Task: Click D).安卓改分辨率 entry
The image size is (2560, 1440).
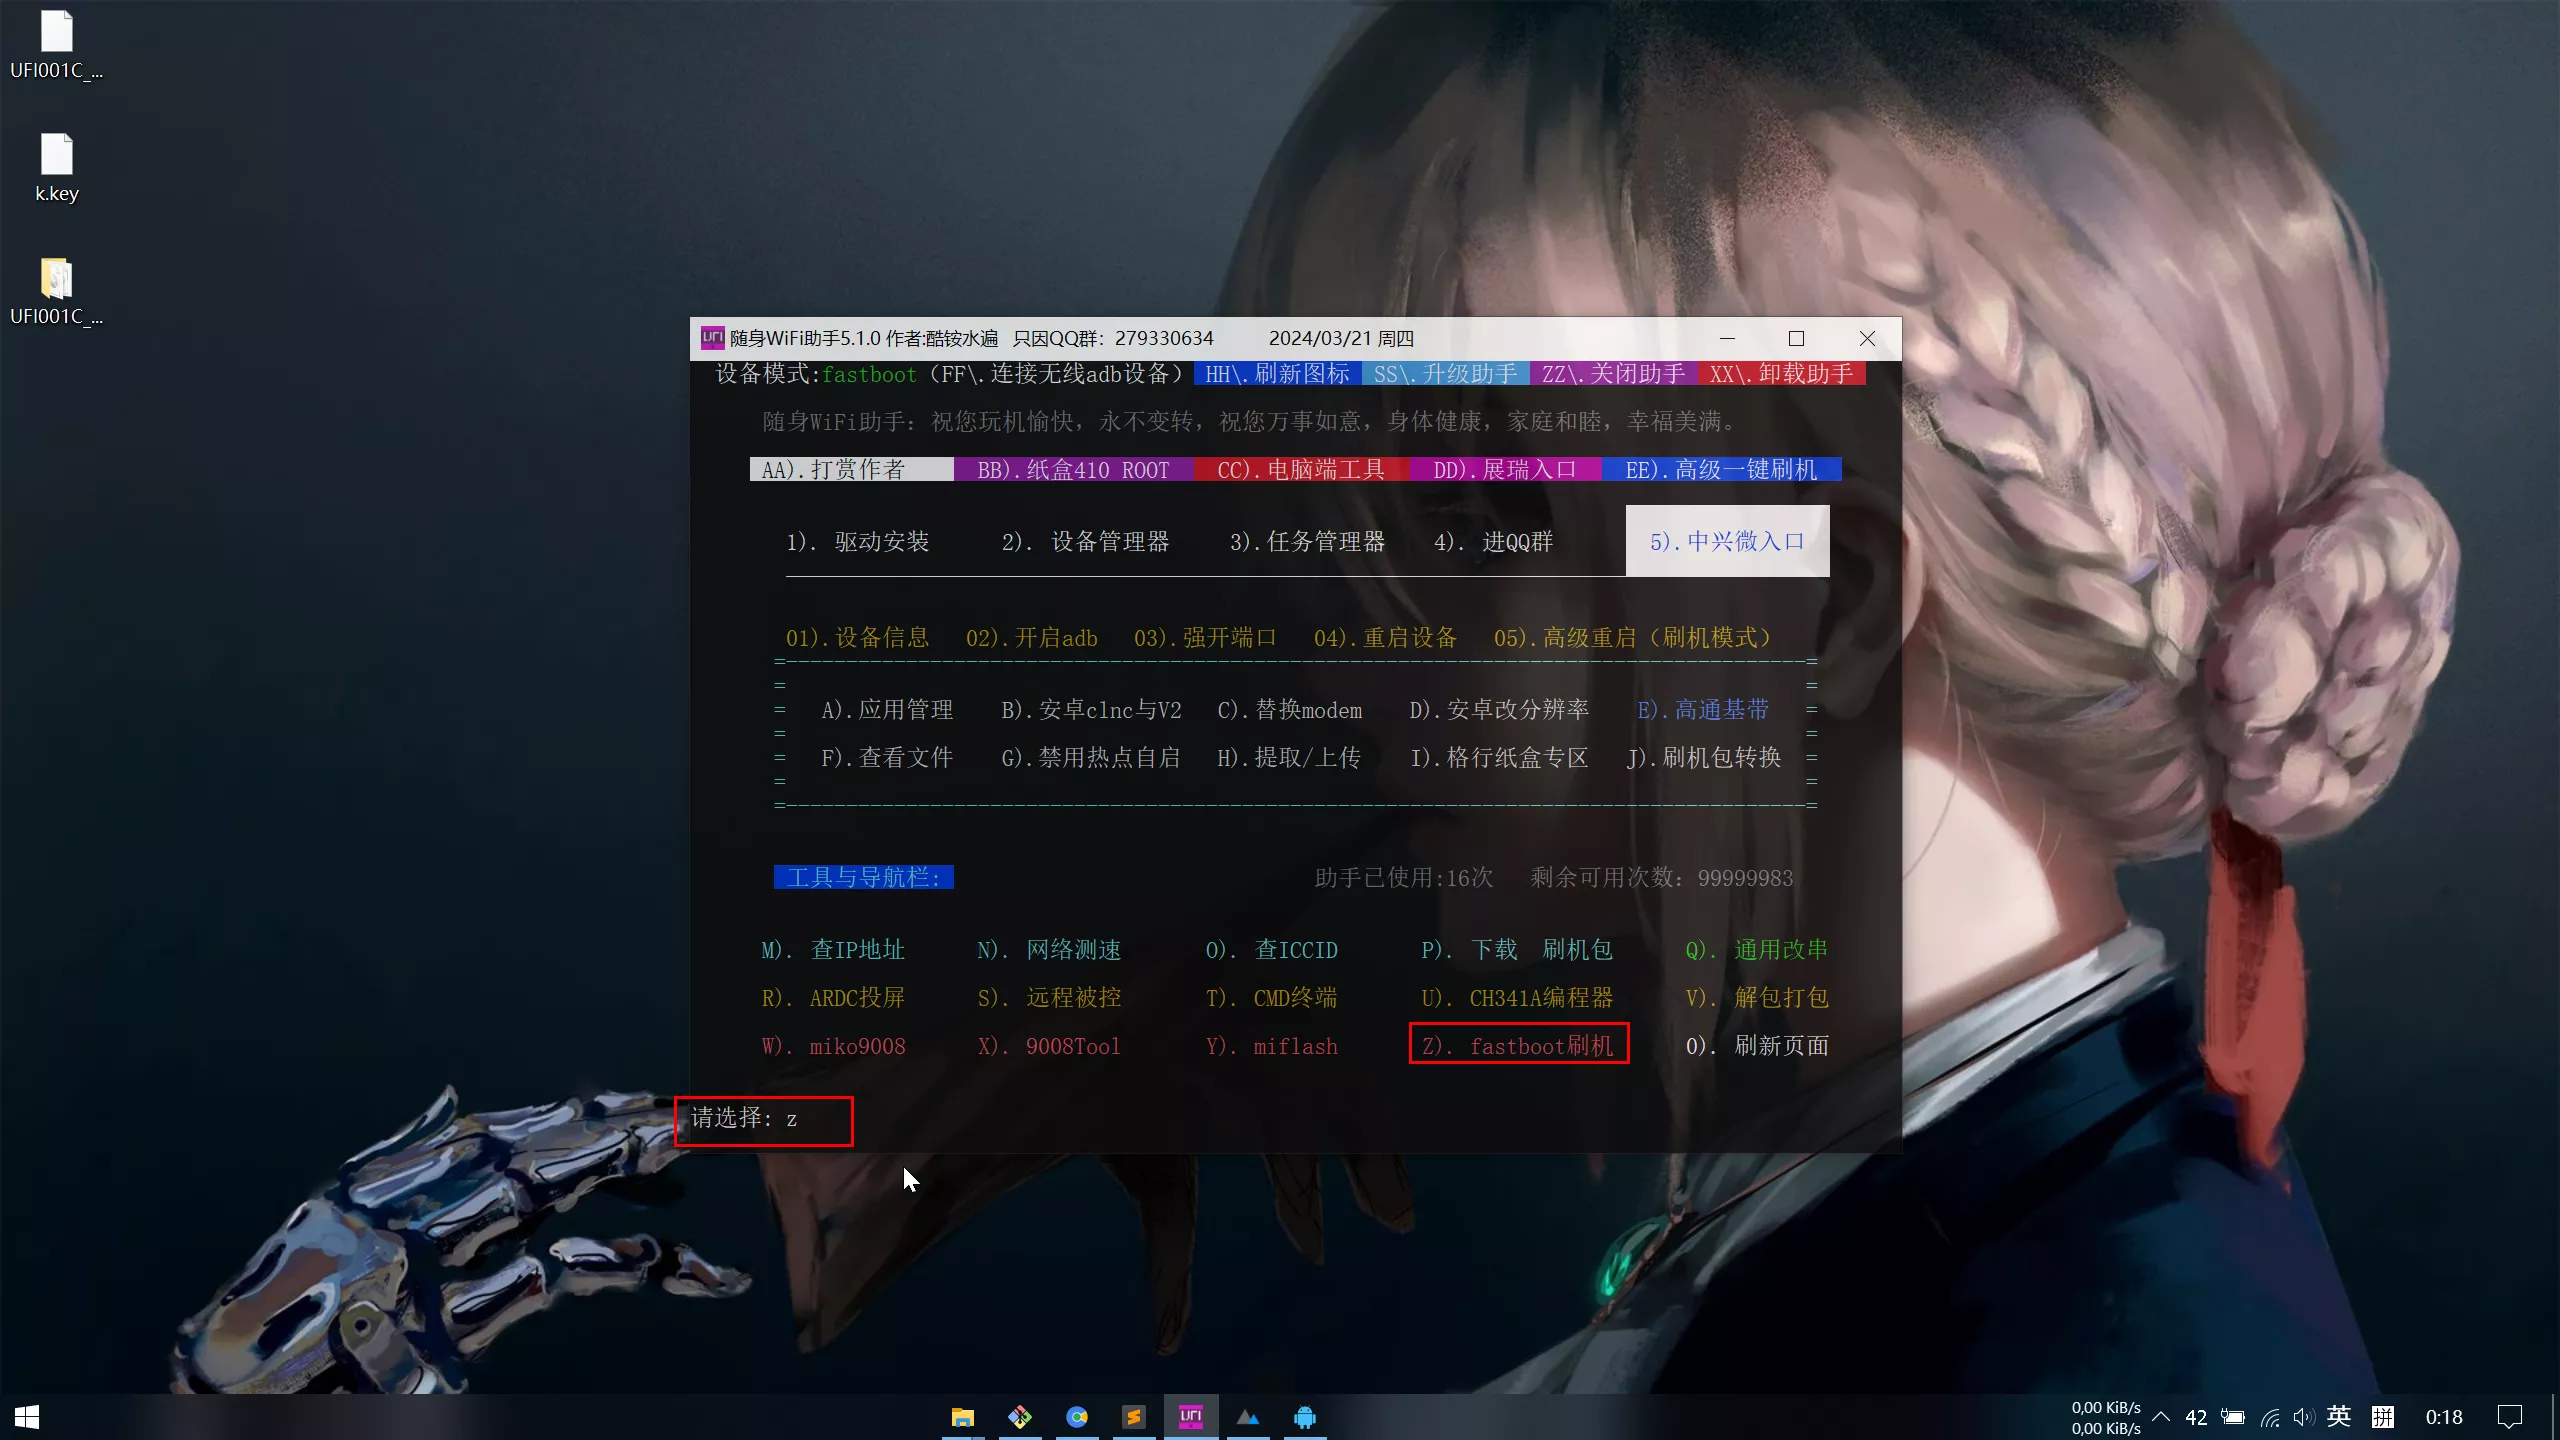Action: [1500, 710]
